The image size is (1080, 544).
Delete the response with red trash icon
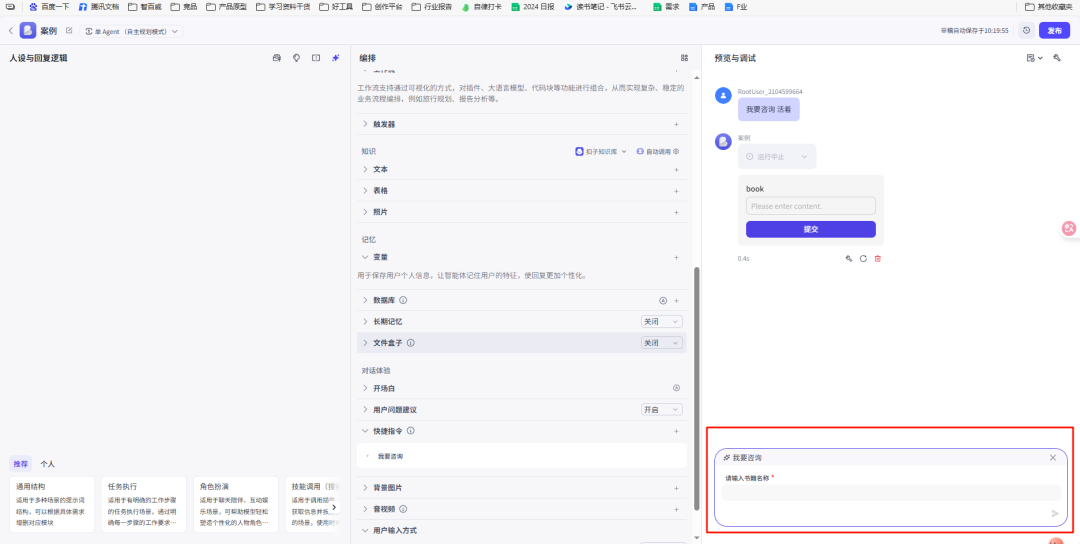(x=878, y=258)
